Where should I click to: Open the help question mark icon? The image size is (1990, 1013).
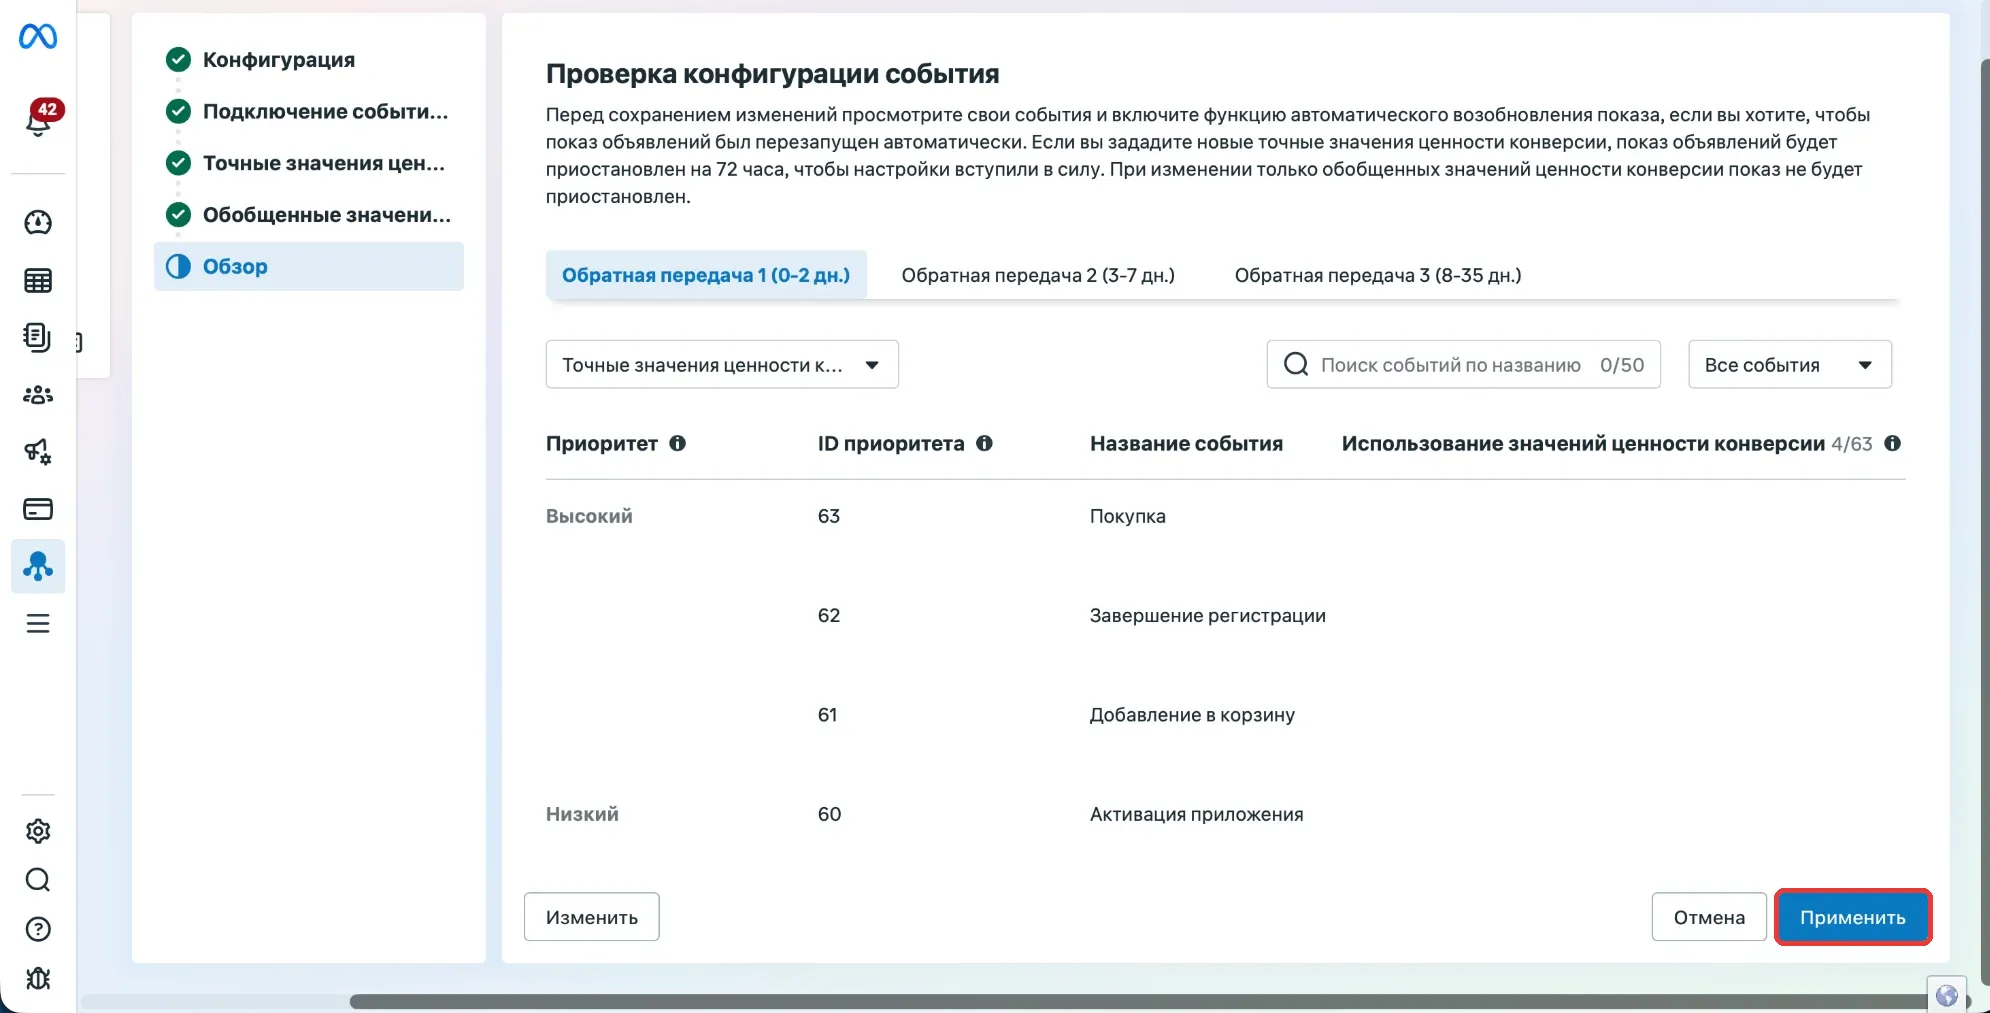pos(38,929)
